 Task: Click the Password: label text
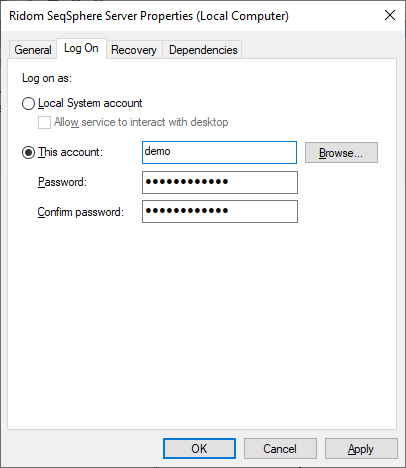[62, 182]
